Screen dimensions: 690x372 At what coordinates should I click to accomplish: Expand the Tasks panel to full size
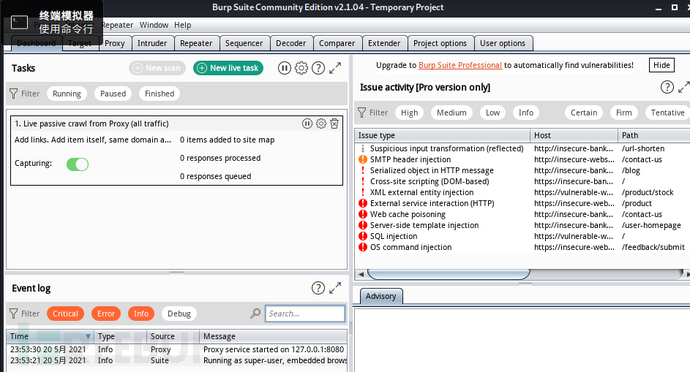[x=335, y=68]
